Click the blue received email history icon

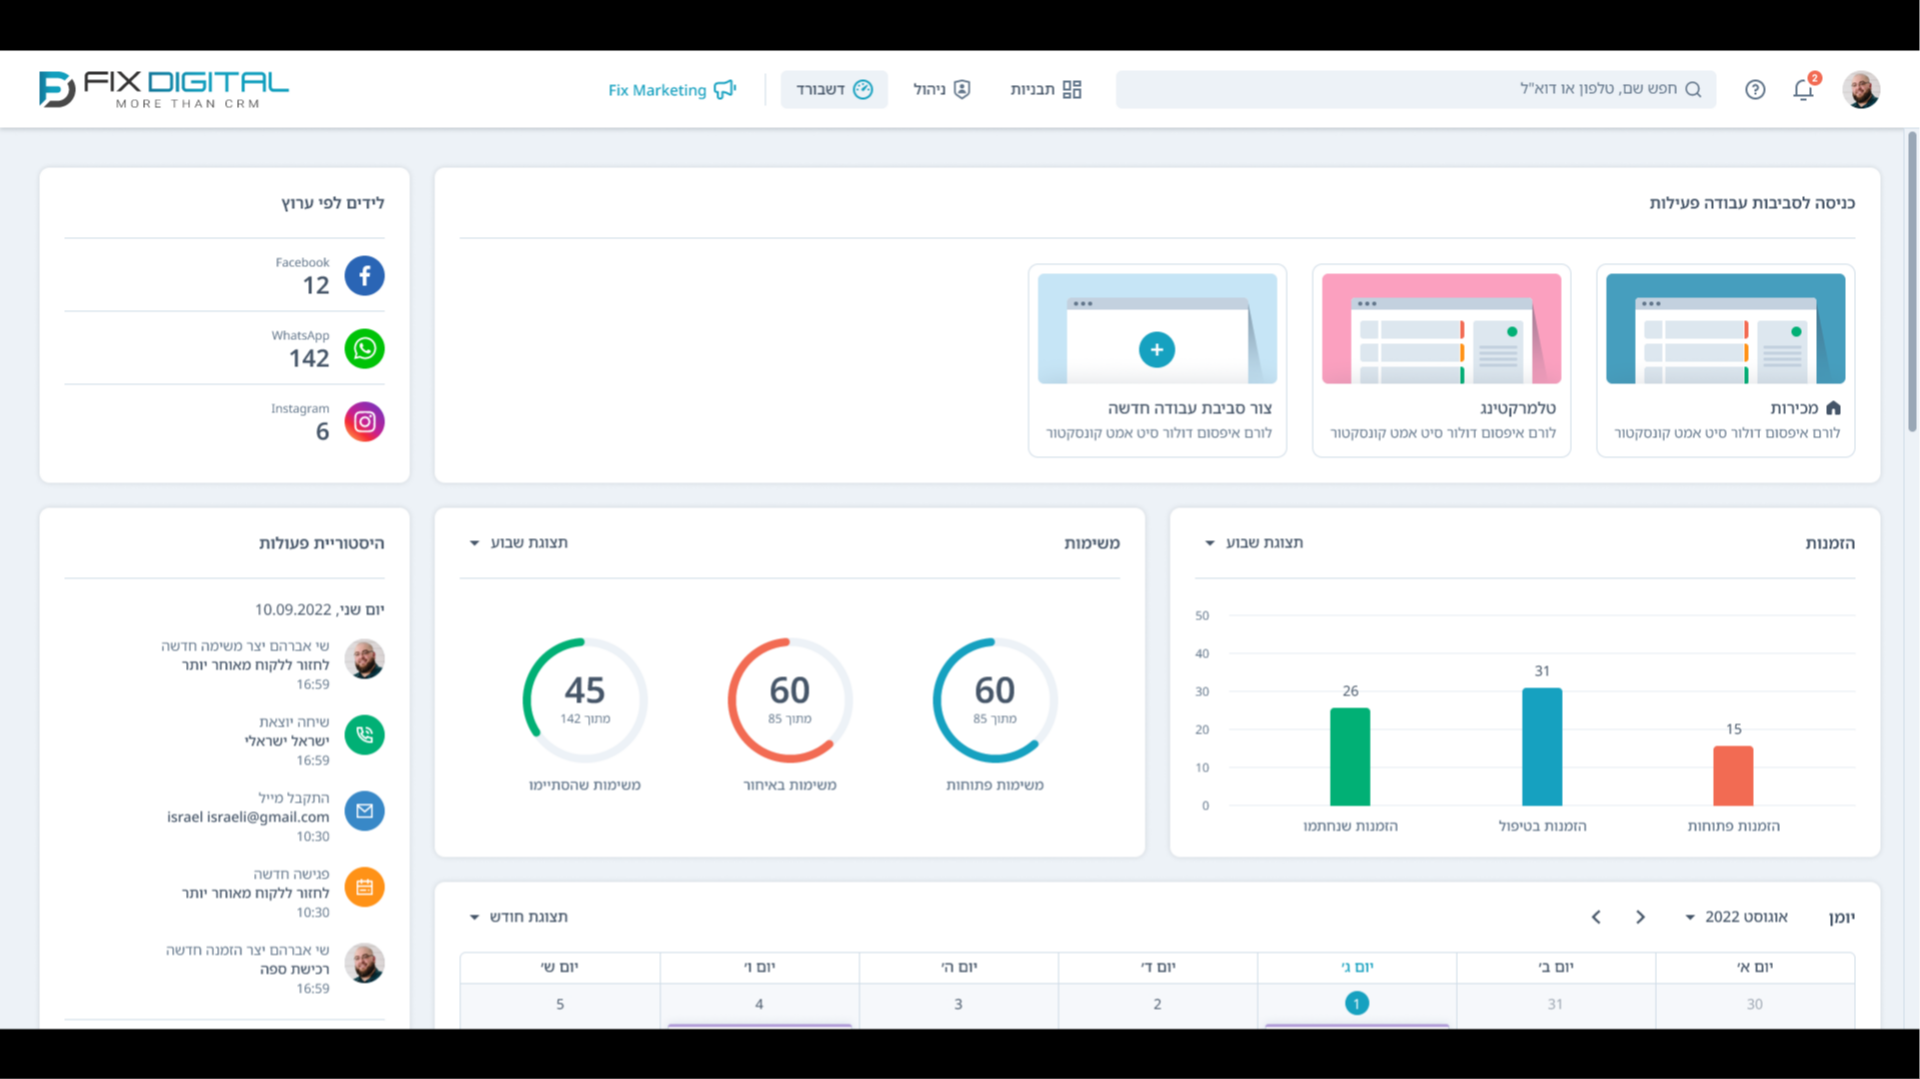click(364, 811)
